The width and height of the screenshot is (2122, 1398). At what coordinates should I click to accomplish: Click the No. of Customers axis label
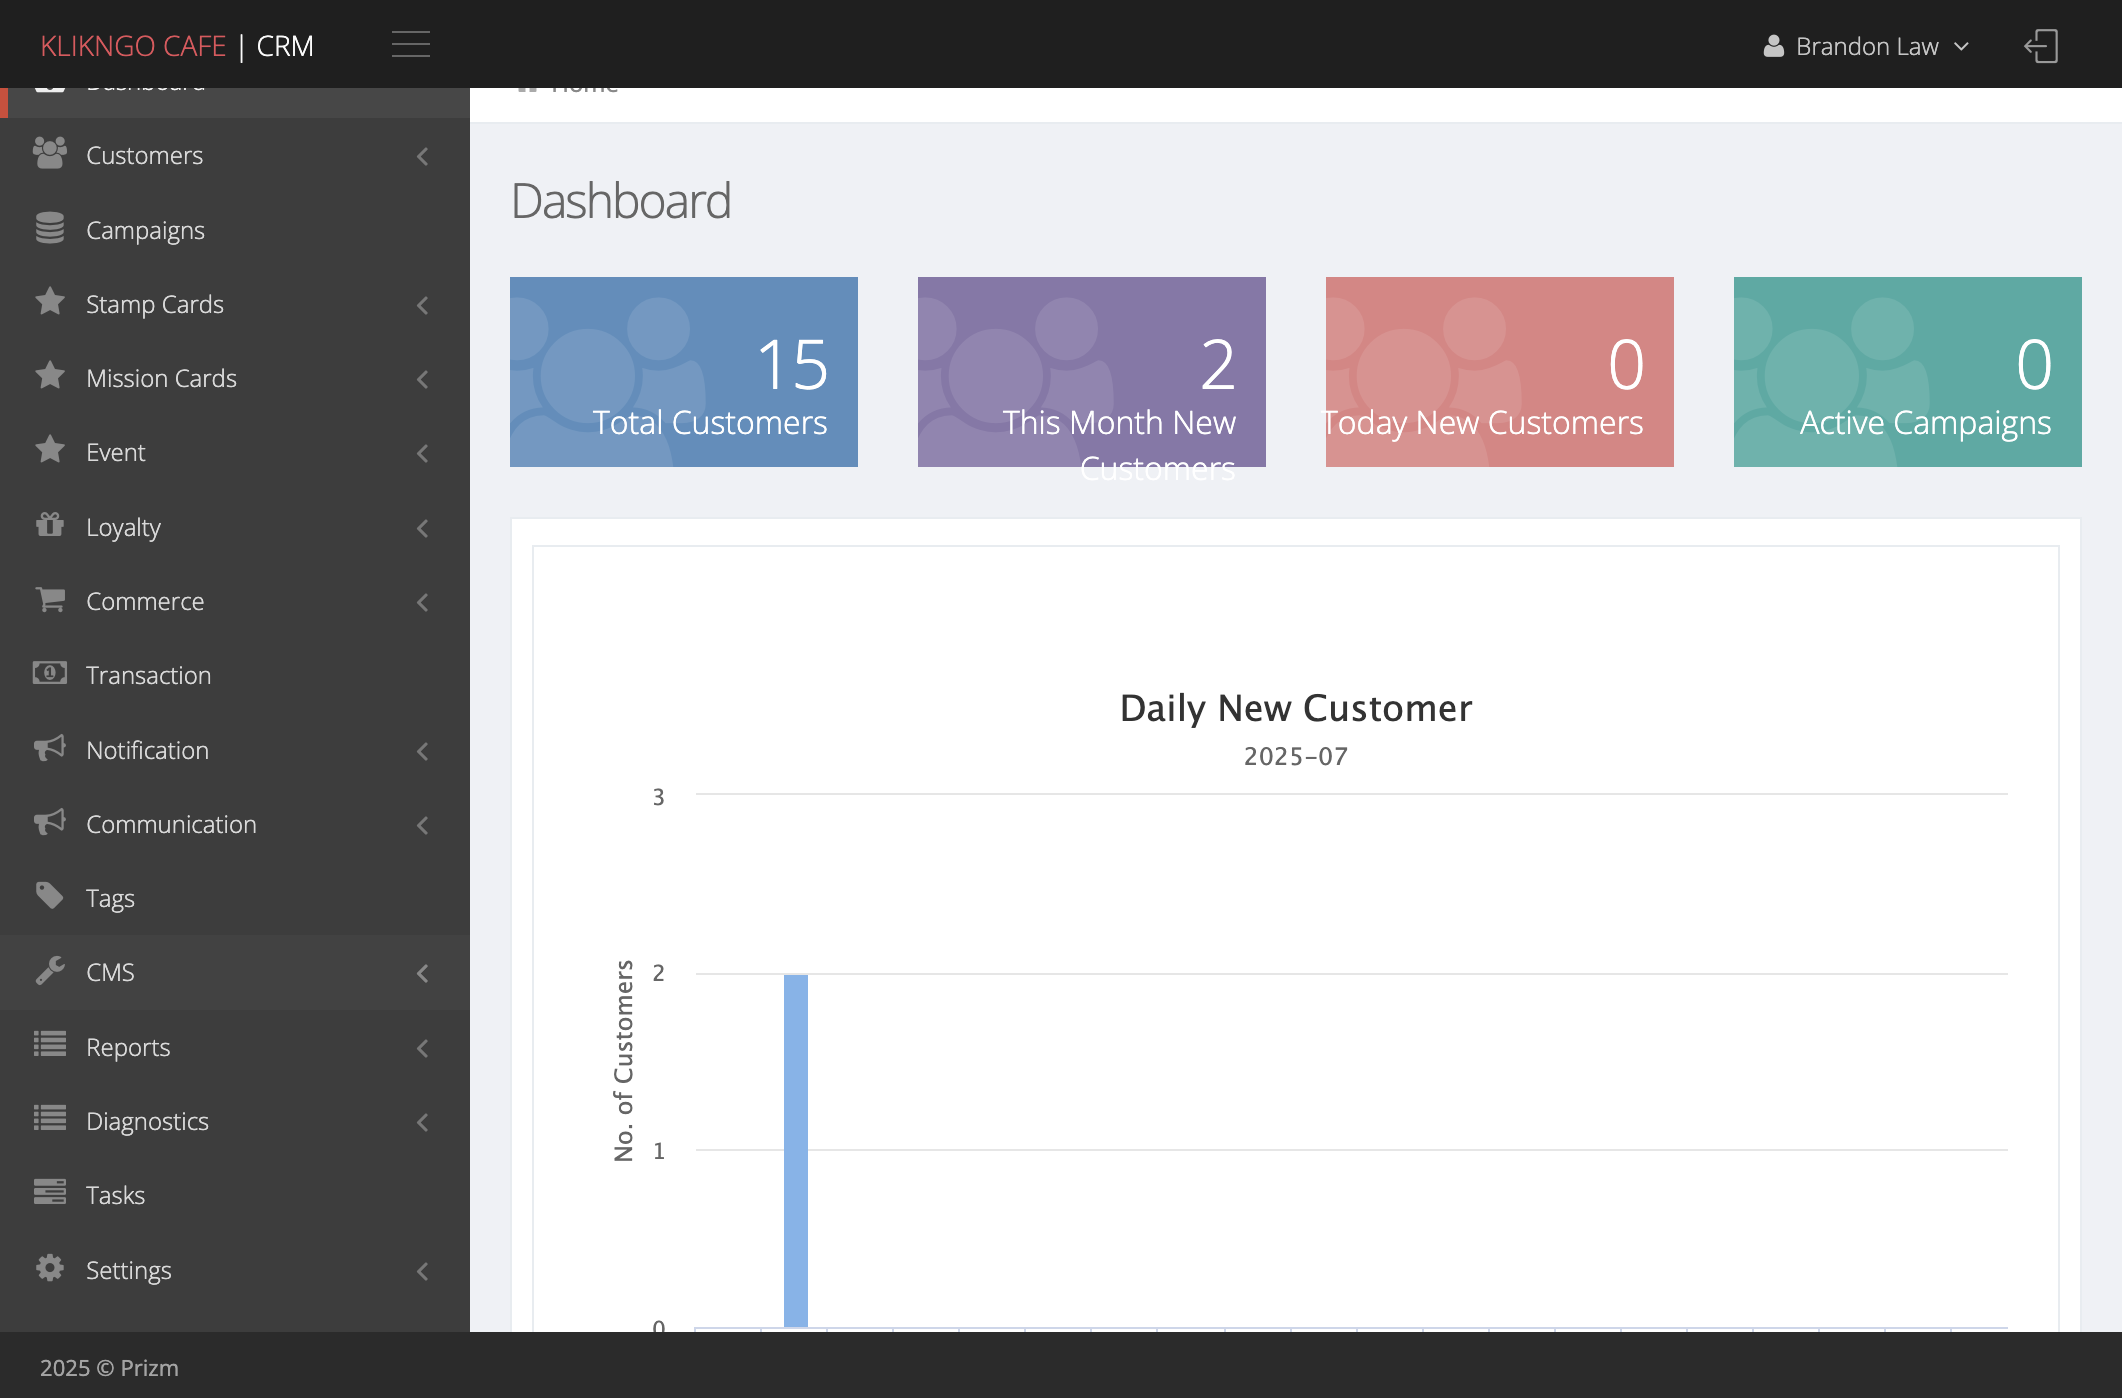tap(624, 1061)
